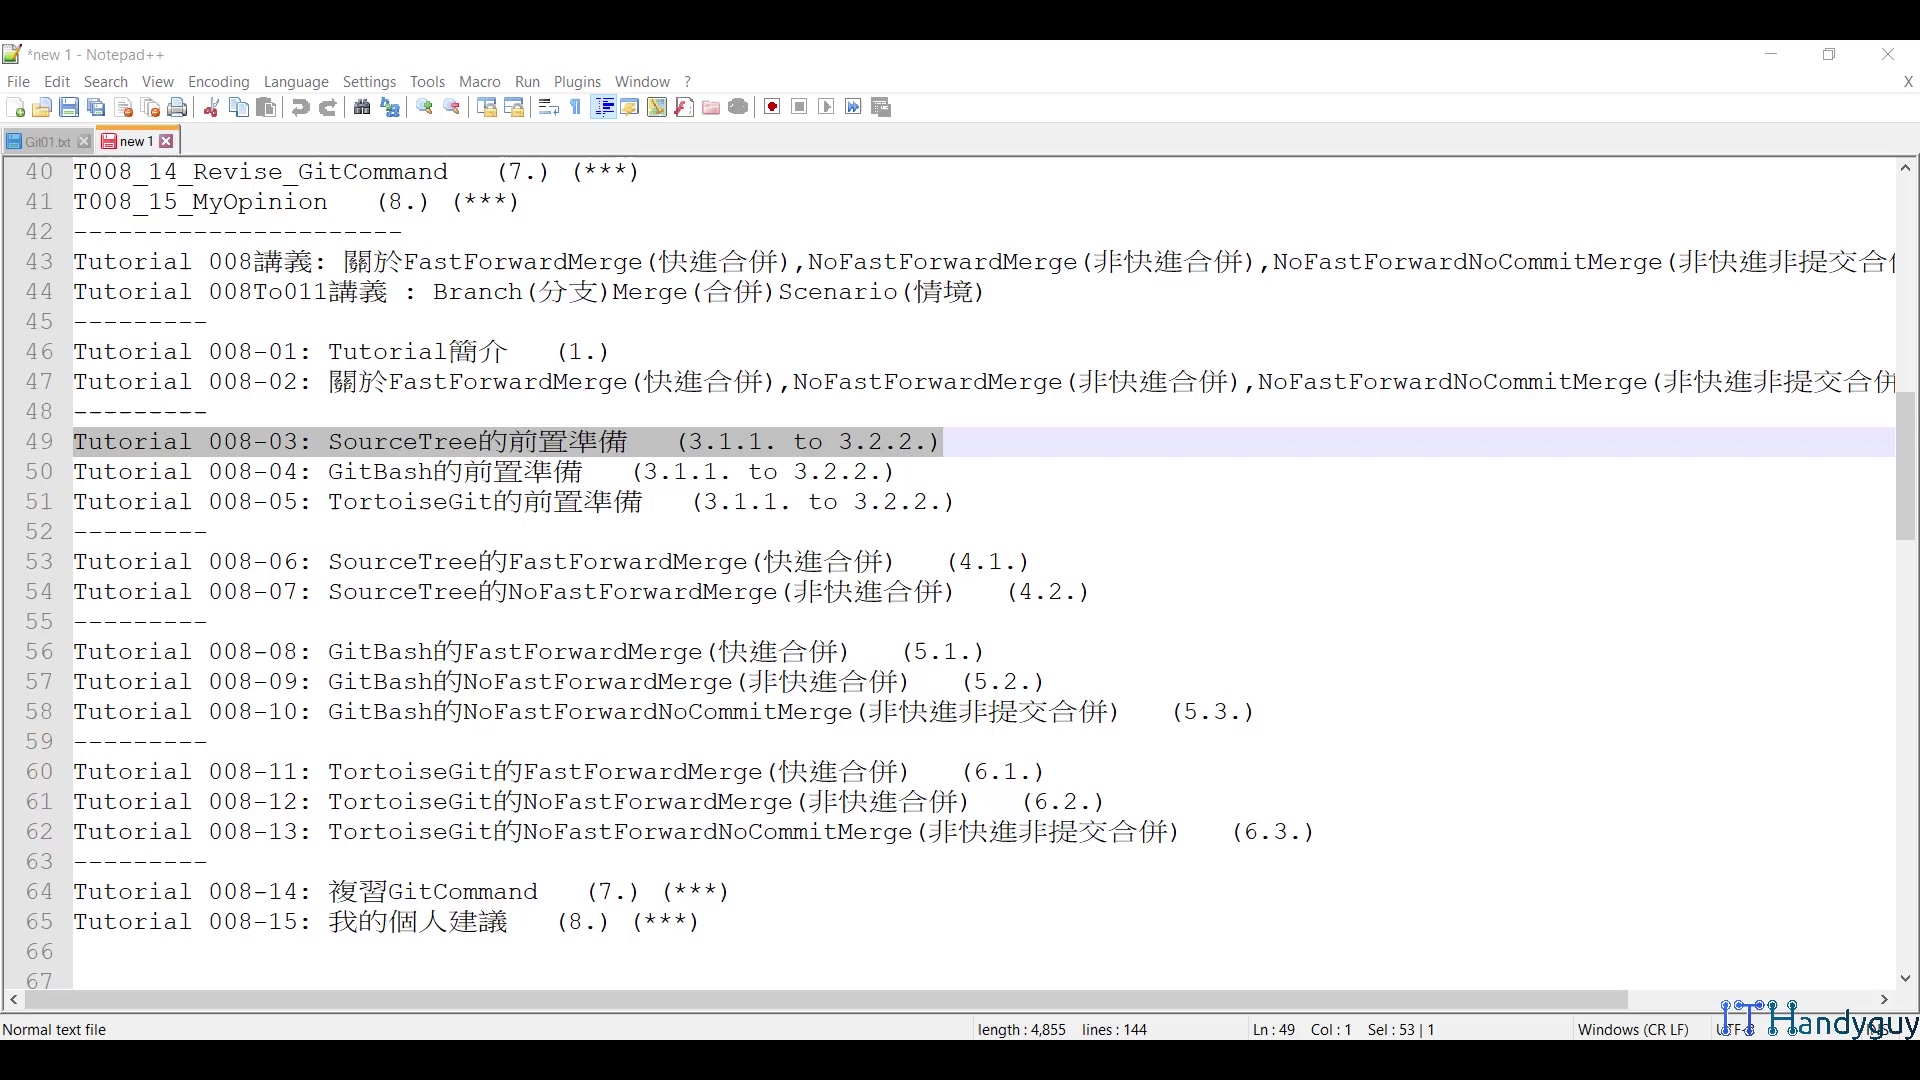The width and height of the screenshot is (1920, 1080).
Task: Select the Save All icon
Action: 96,107
